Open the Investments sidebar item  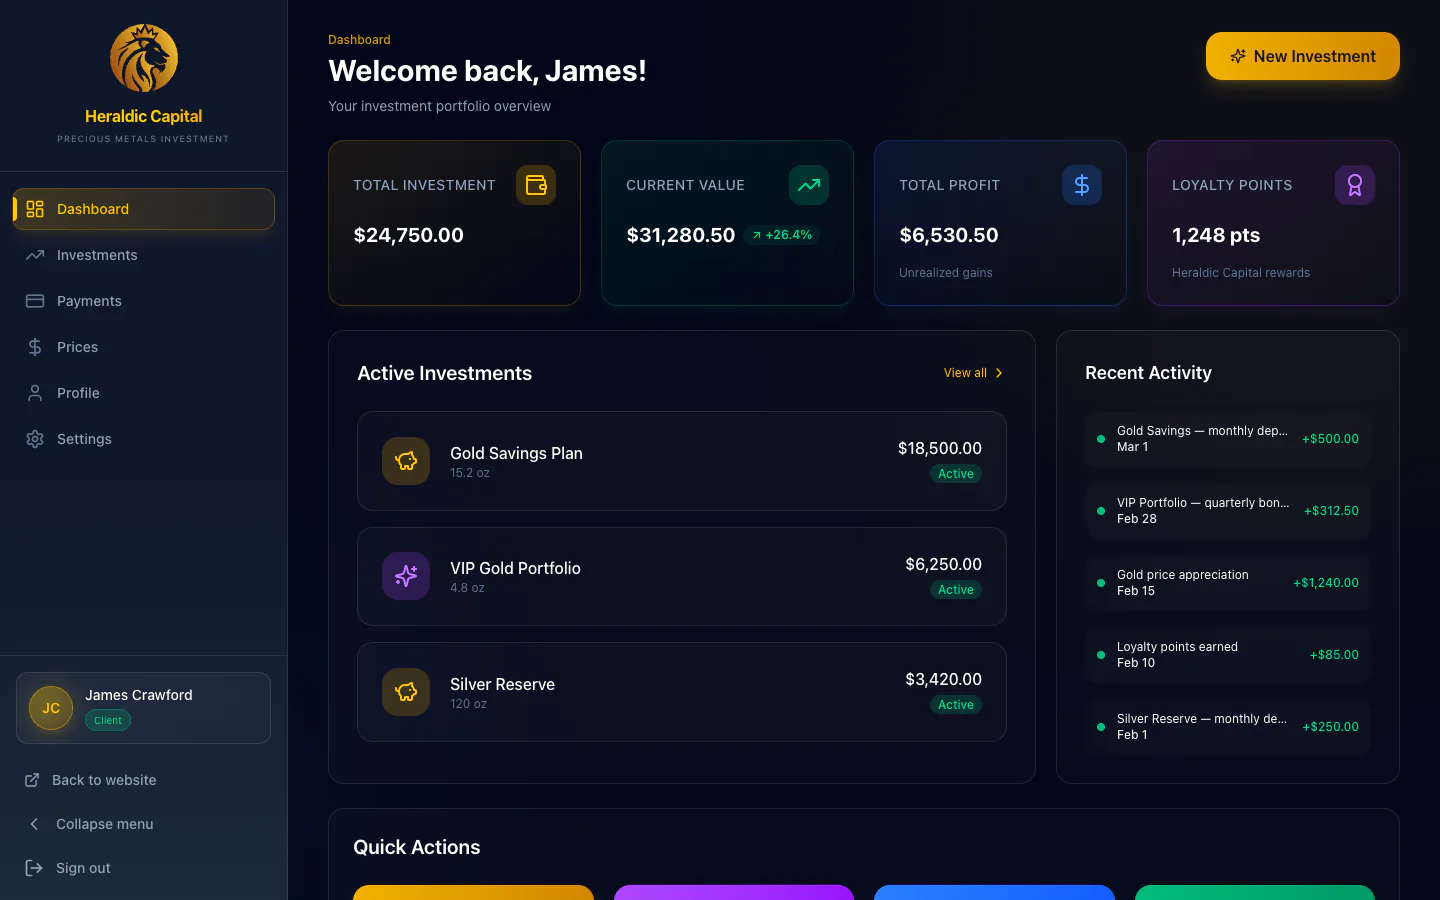97,255
